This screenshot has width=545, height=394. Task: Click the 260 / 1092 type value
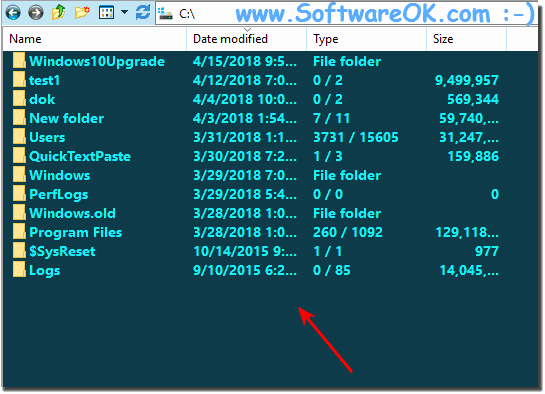pos(348,232)
